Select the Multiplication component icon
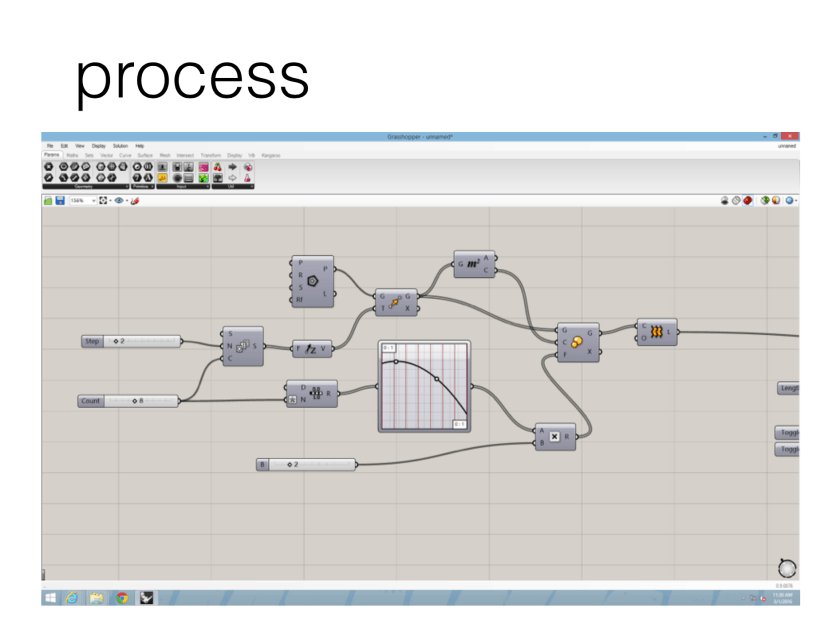Viewport: 840px width, 630px height. 554,436
